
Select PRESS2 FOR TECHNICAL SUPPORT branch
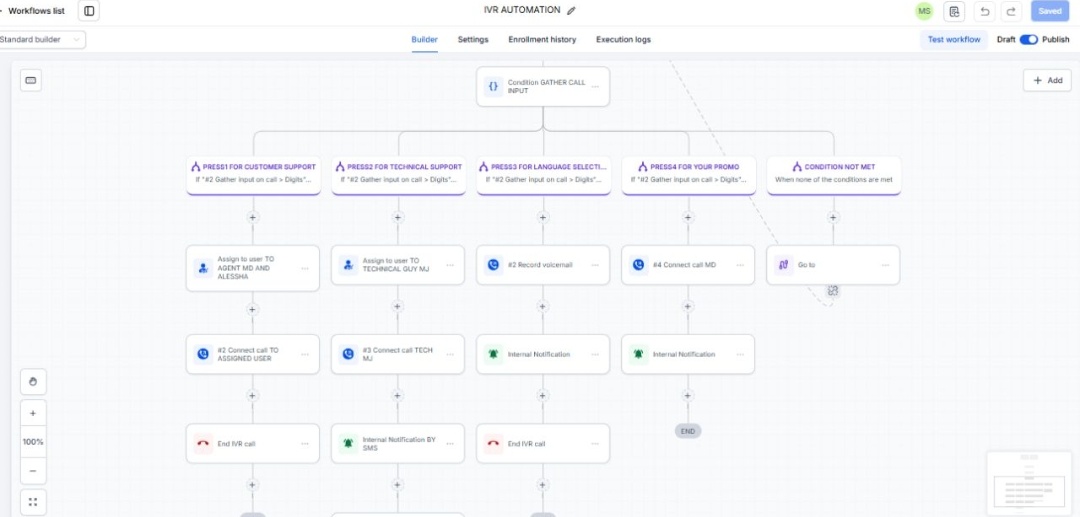398,175
